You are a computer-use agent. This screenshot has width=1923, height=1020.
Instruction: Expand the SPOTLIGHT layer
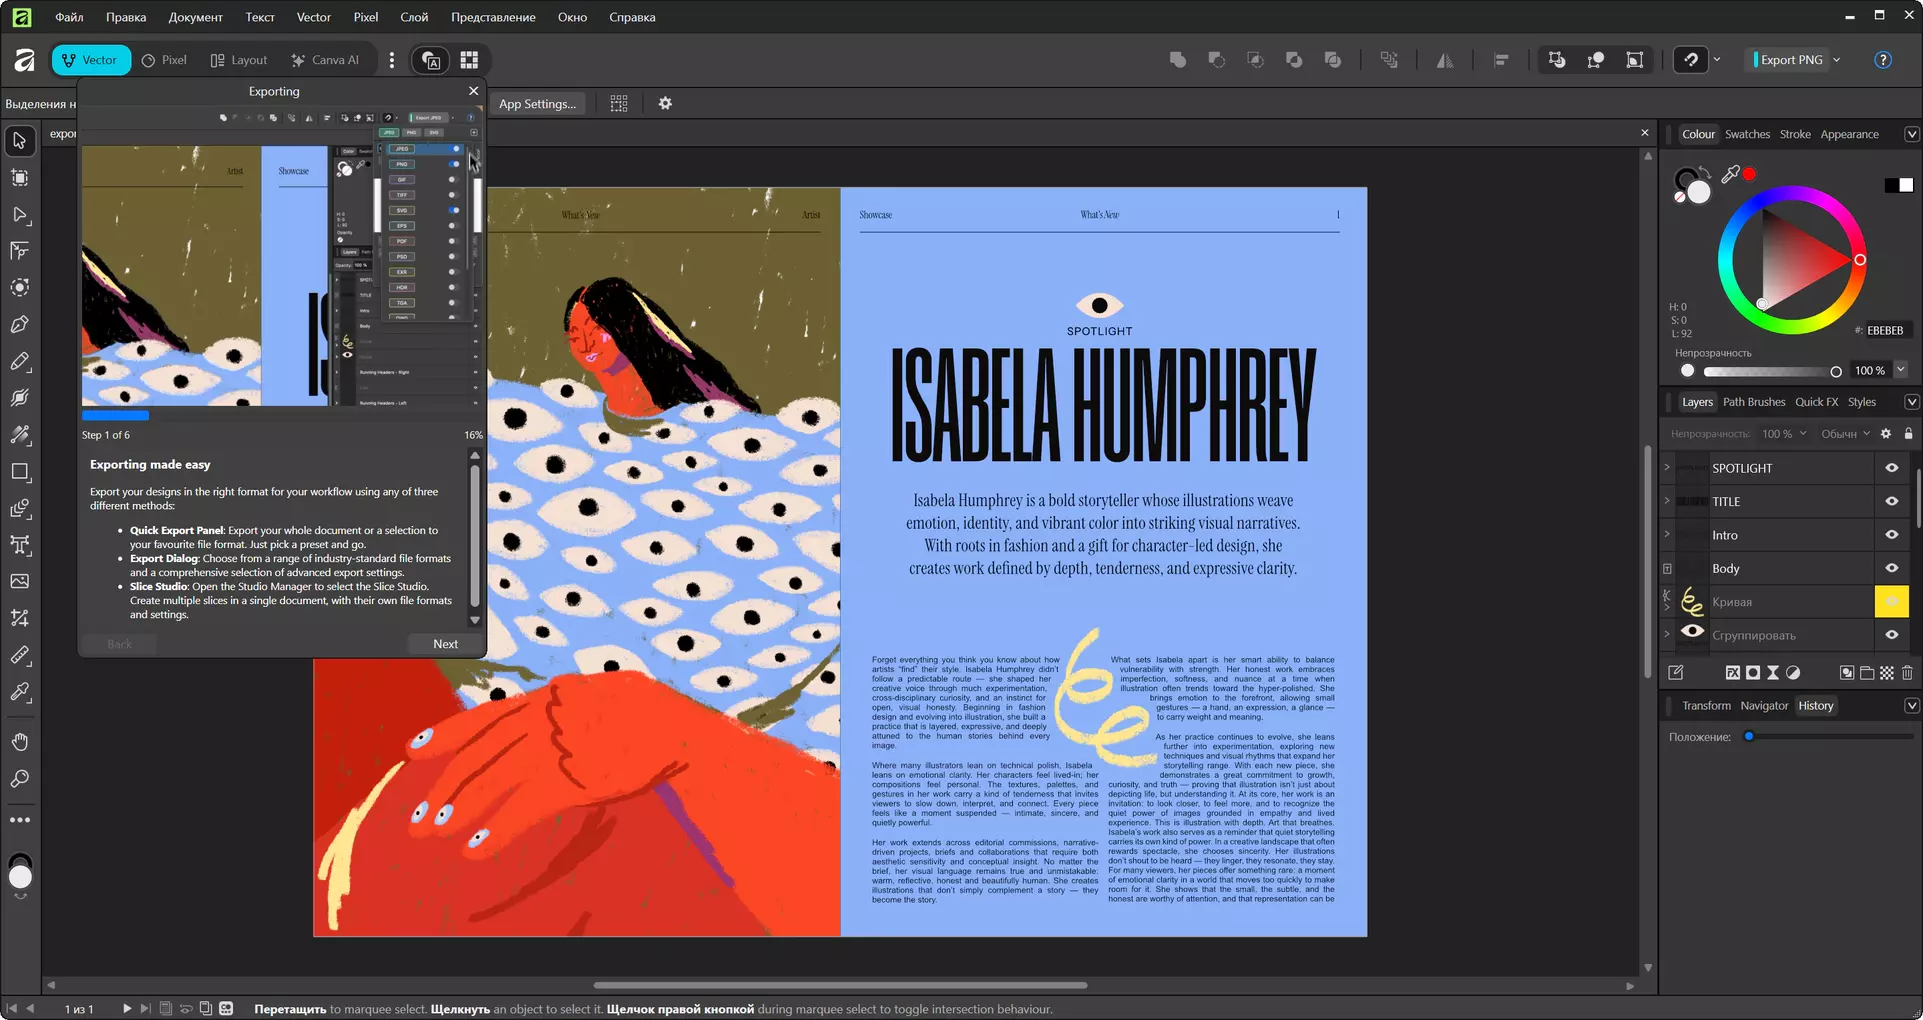[1667, 468]
